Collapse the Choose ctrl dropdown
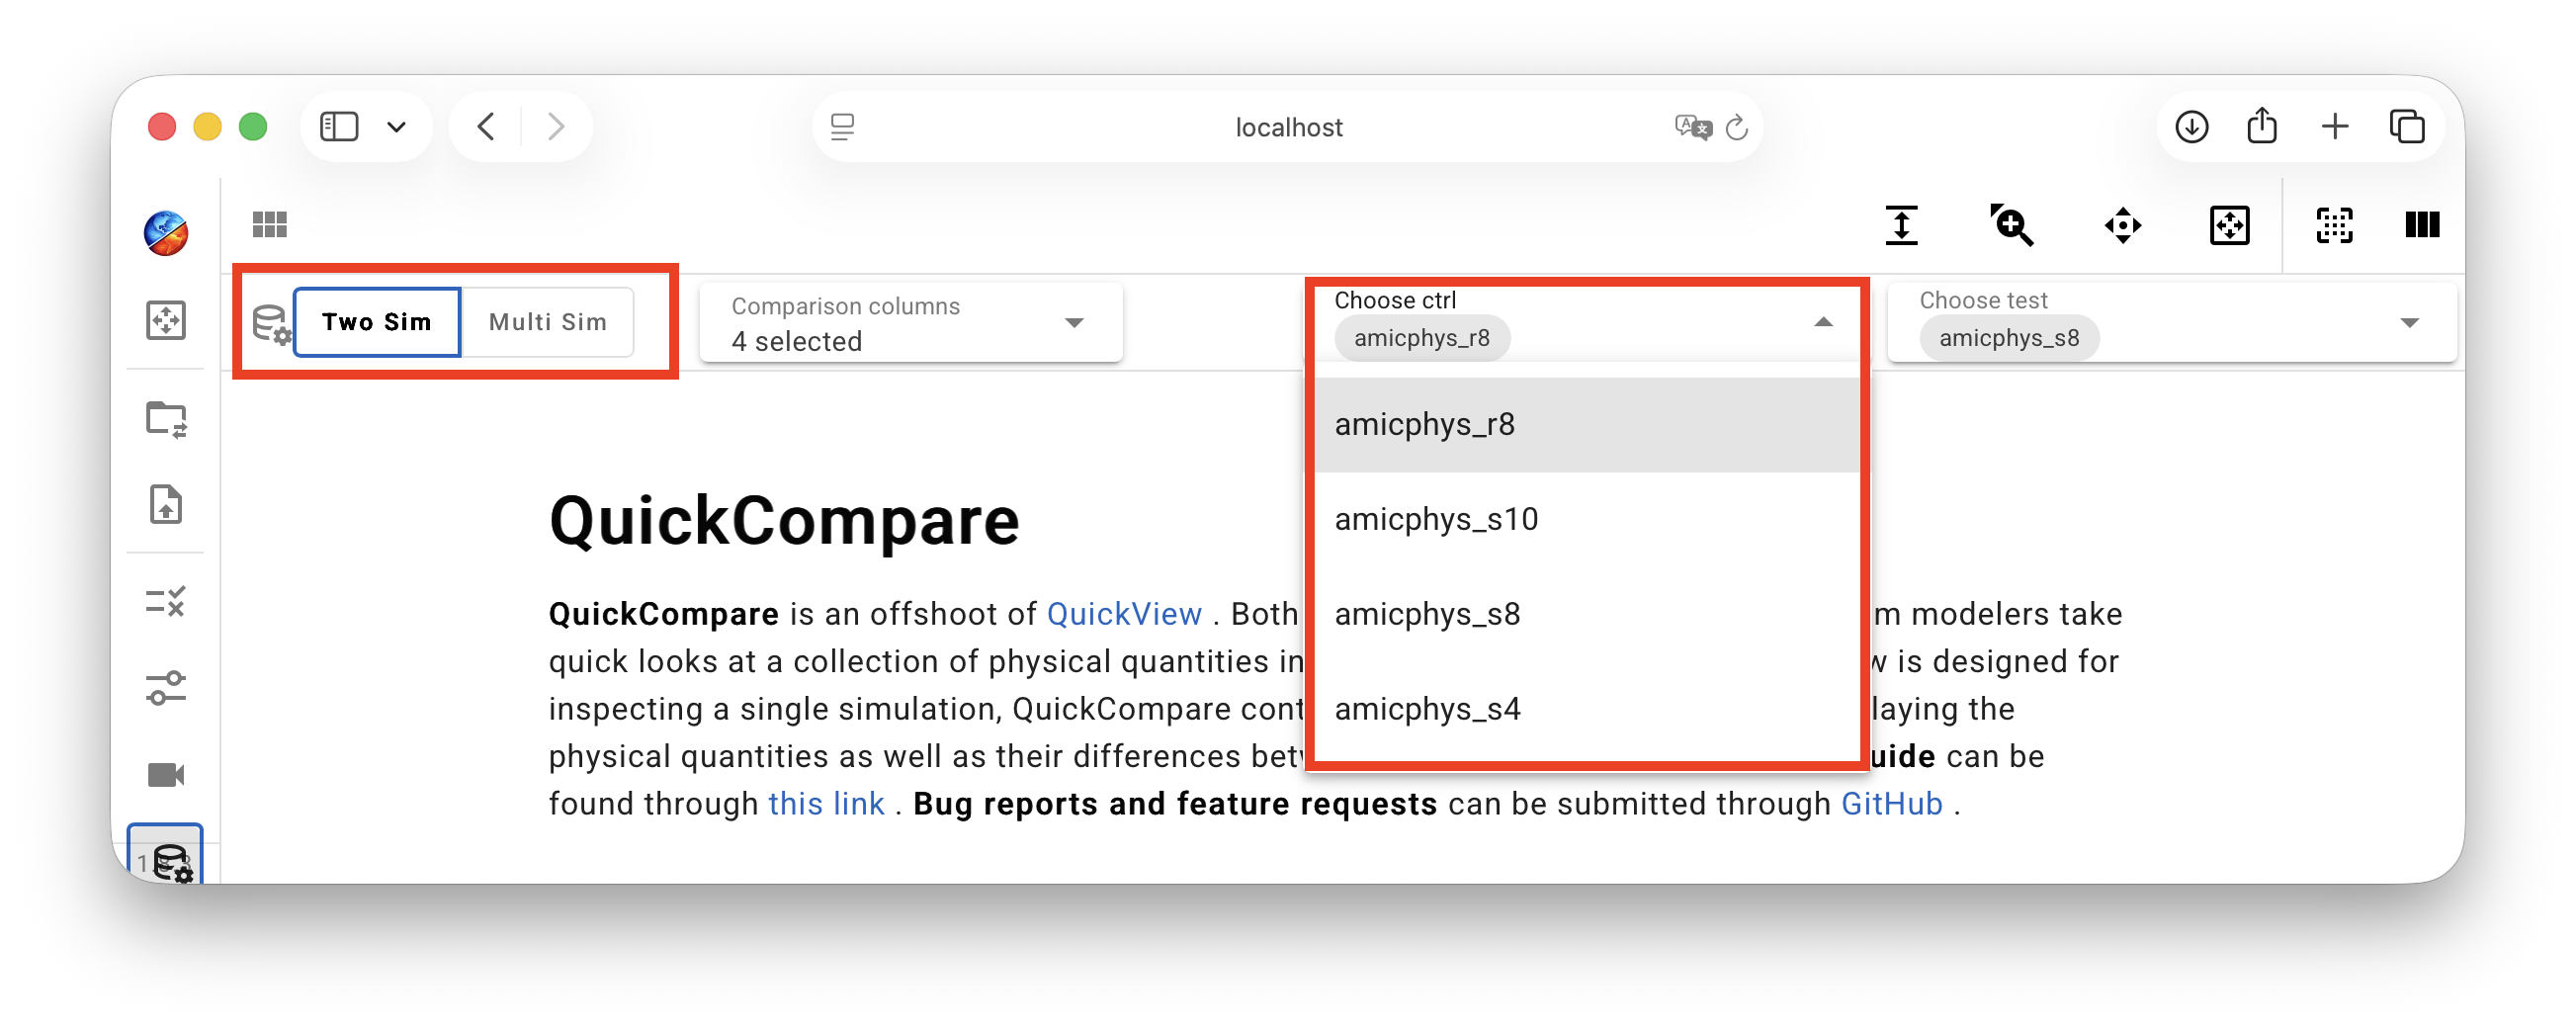 pyautogui.click(x=1823, y=322)
